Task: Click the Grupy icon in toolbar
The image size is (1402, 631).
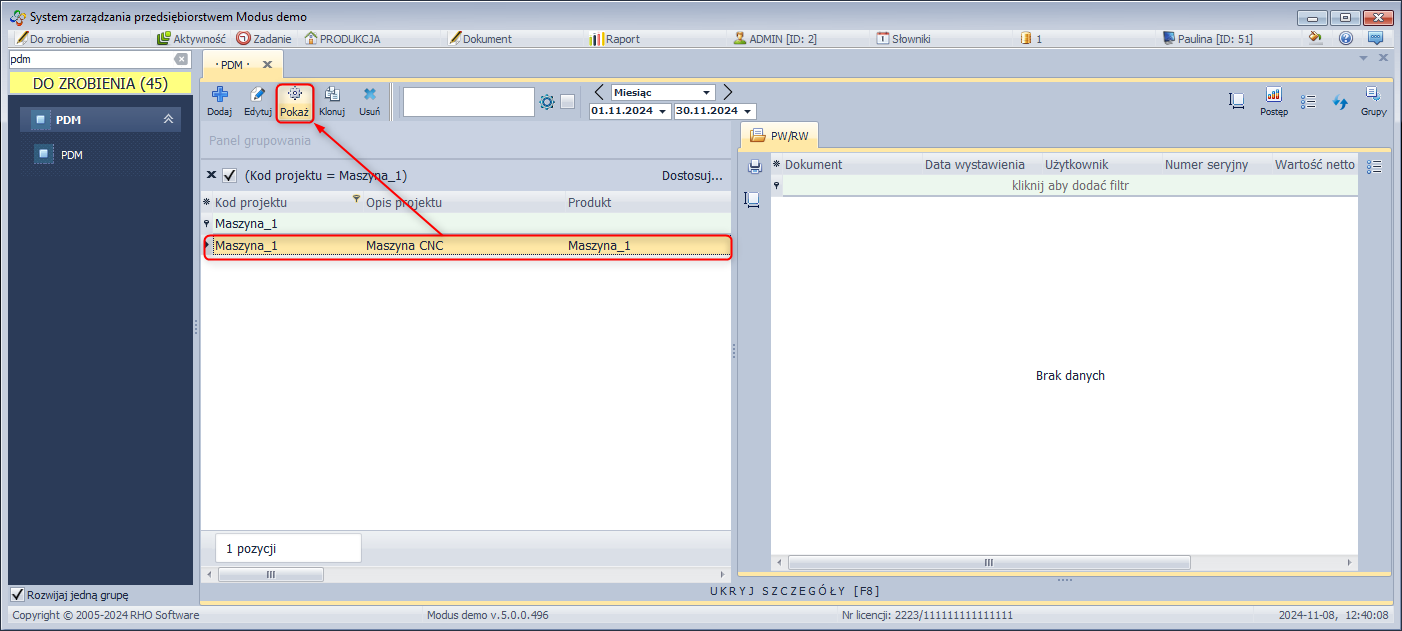Action: 1373,96
